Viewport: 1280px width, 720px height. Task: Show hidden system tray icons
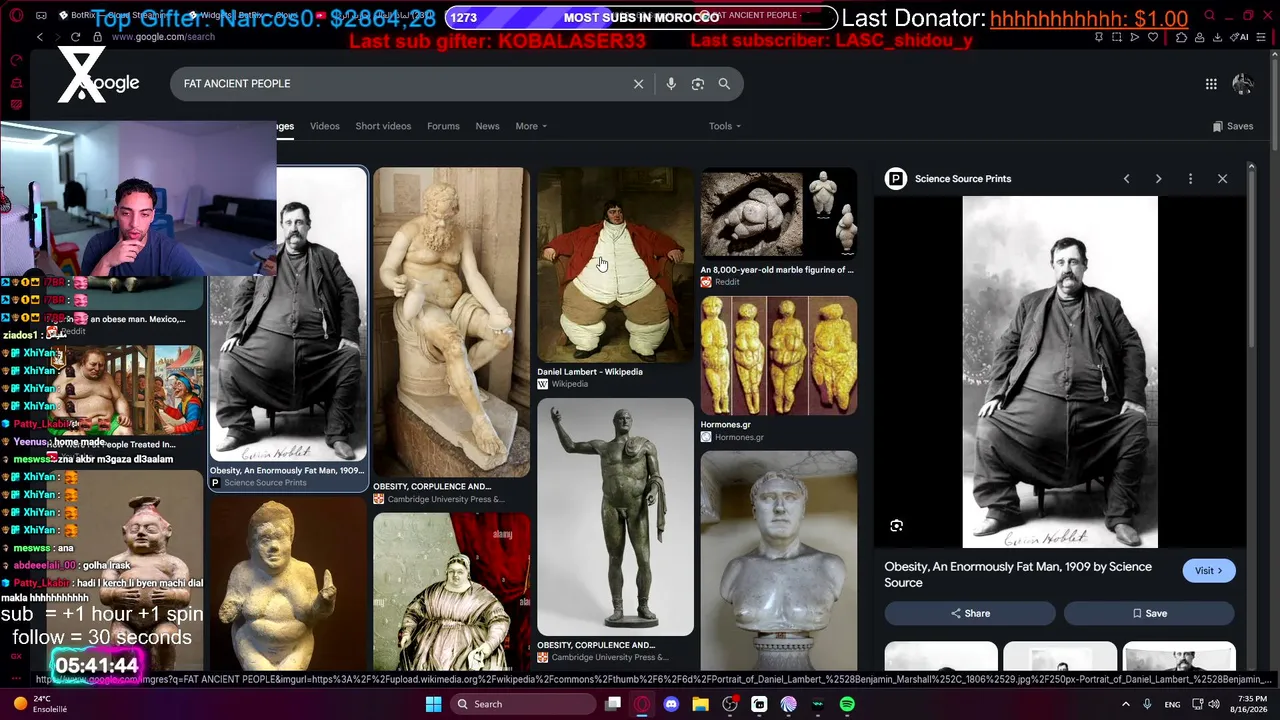(x=1125, y=704)
